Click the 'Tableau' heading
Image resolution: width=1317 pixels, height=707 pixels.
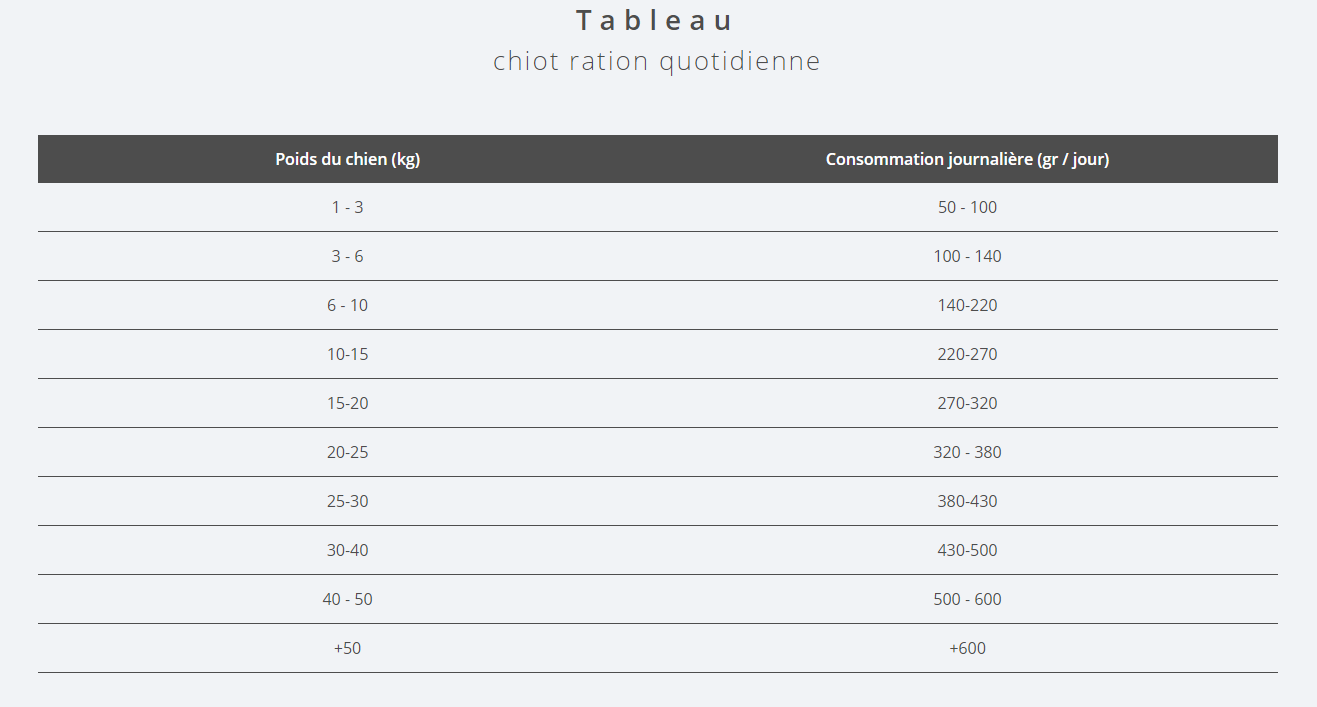click(656, 20)
